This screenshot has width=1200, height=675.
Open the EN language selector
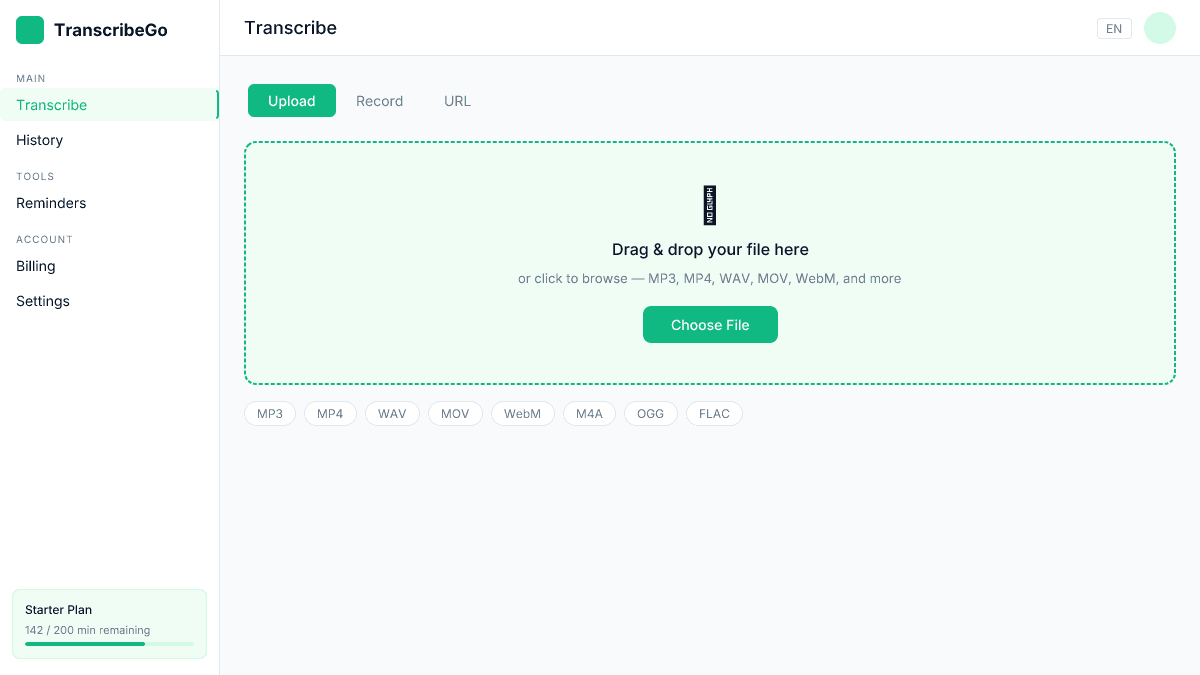(x=1114, y=28)
